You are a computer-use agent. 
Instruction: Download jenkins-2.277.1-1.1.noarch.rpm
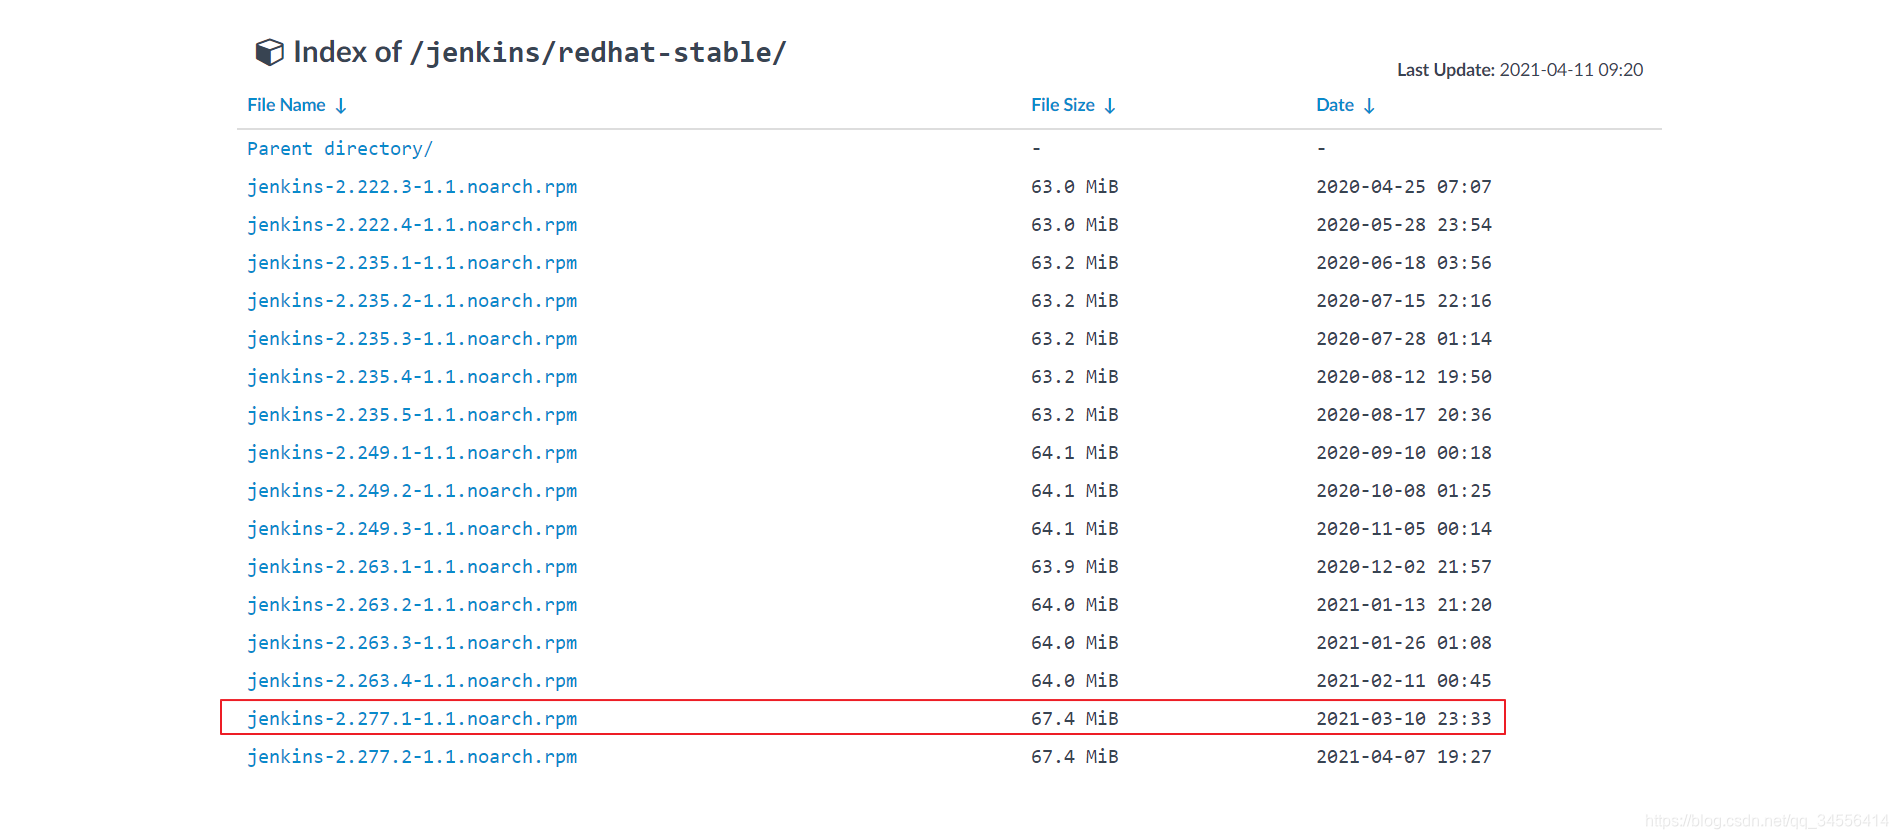[412, 719]
